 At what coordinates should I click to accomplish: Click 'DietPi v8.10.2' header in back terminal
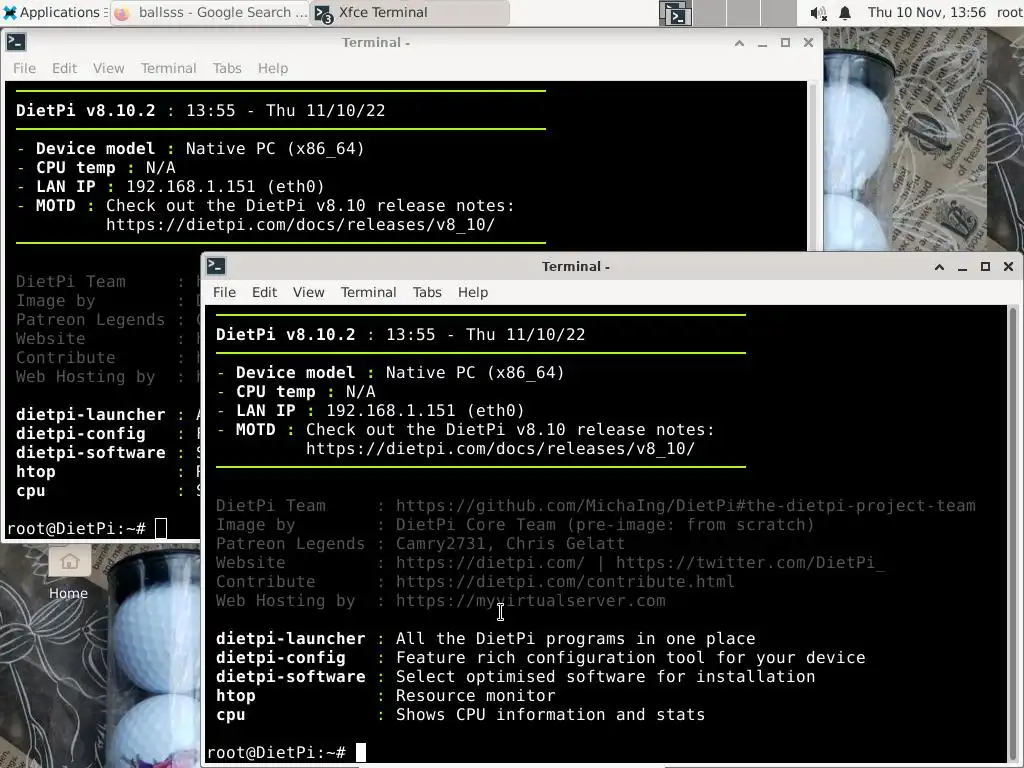(86, 110)
